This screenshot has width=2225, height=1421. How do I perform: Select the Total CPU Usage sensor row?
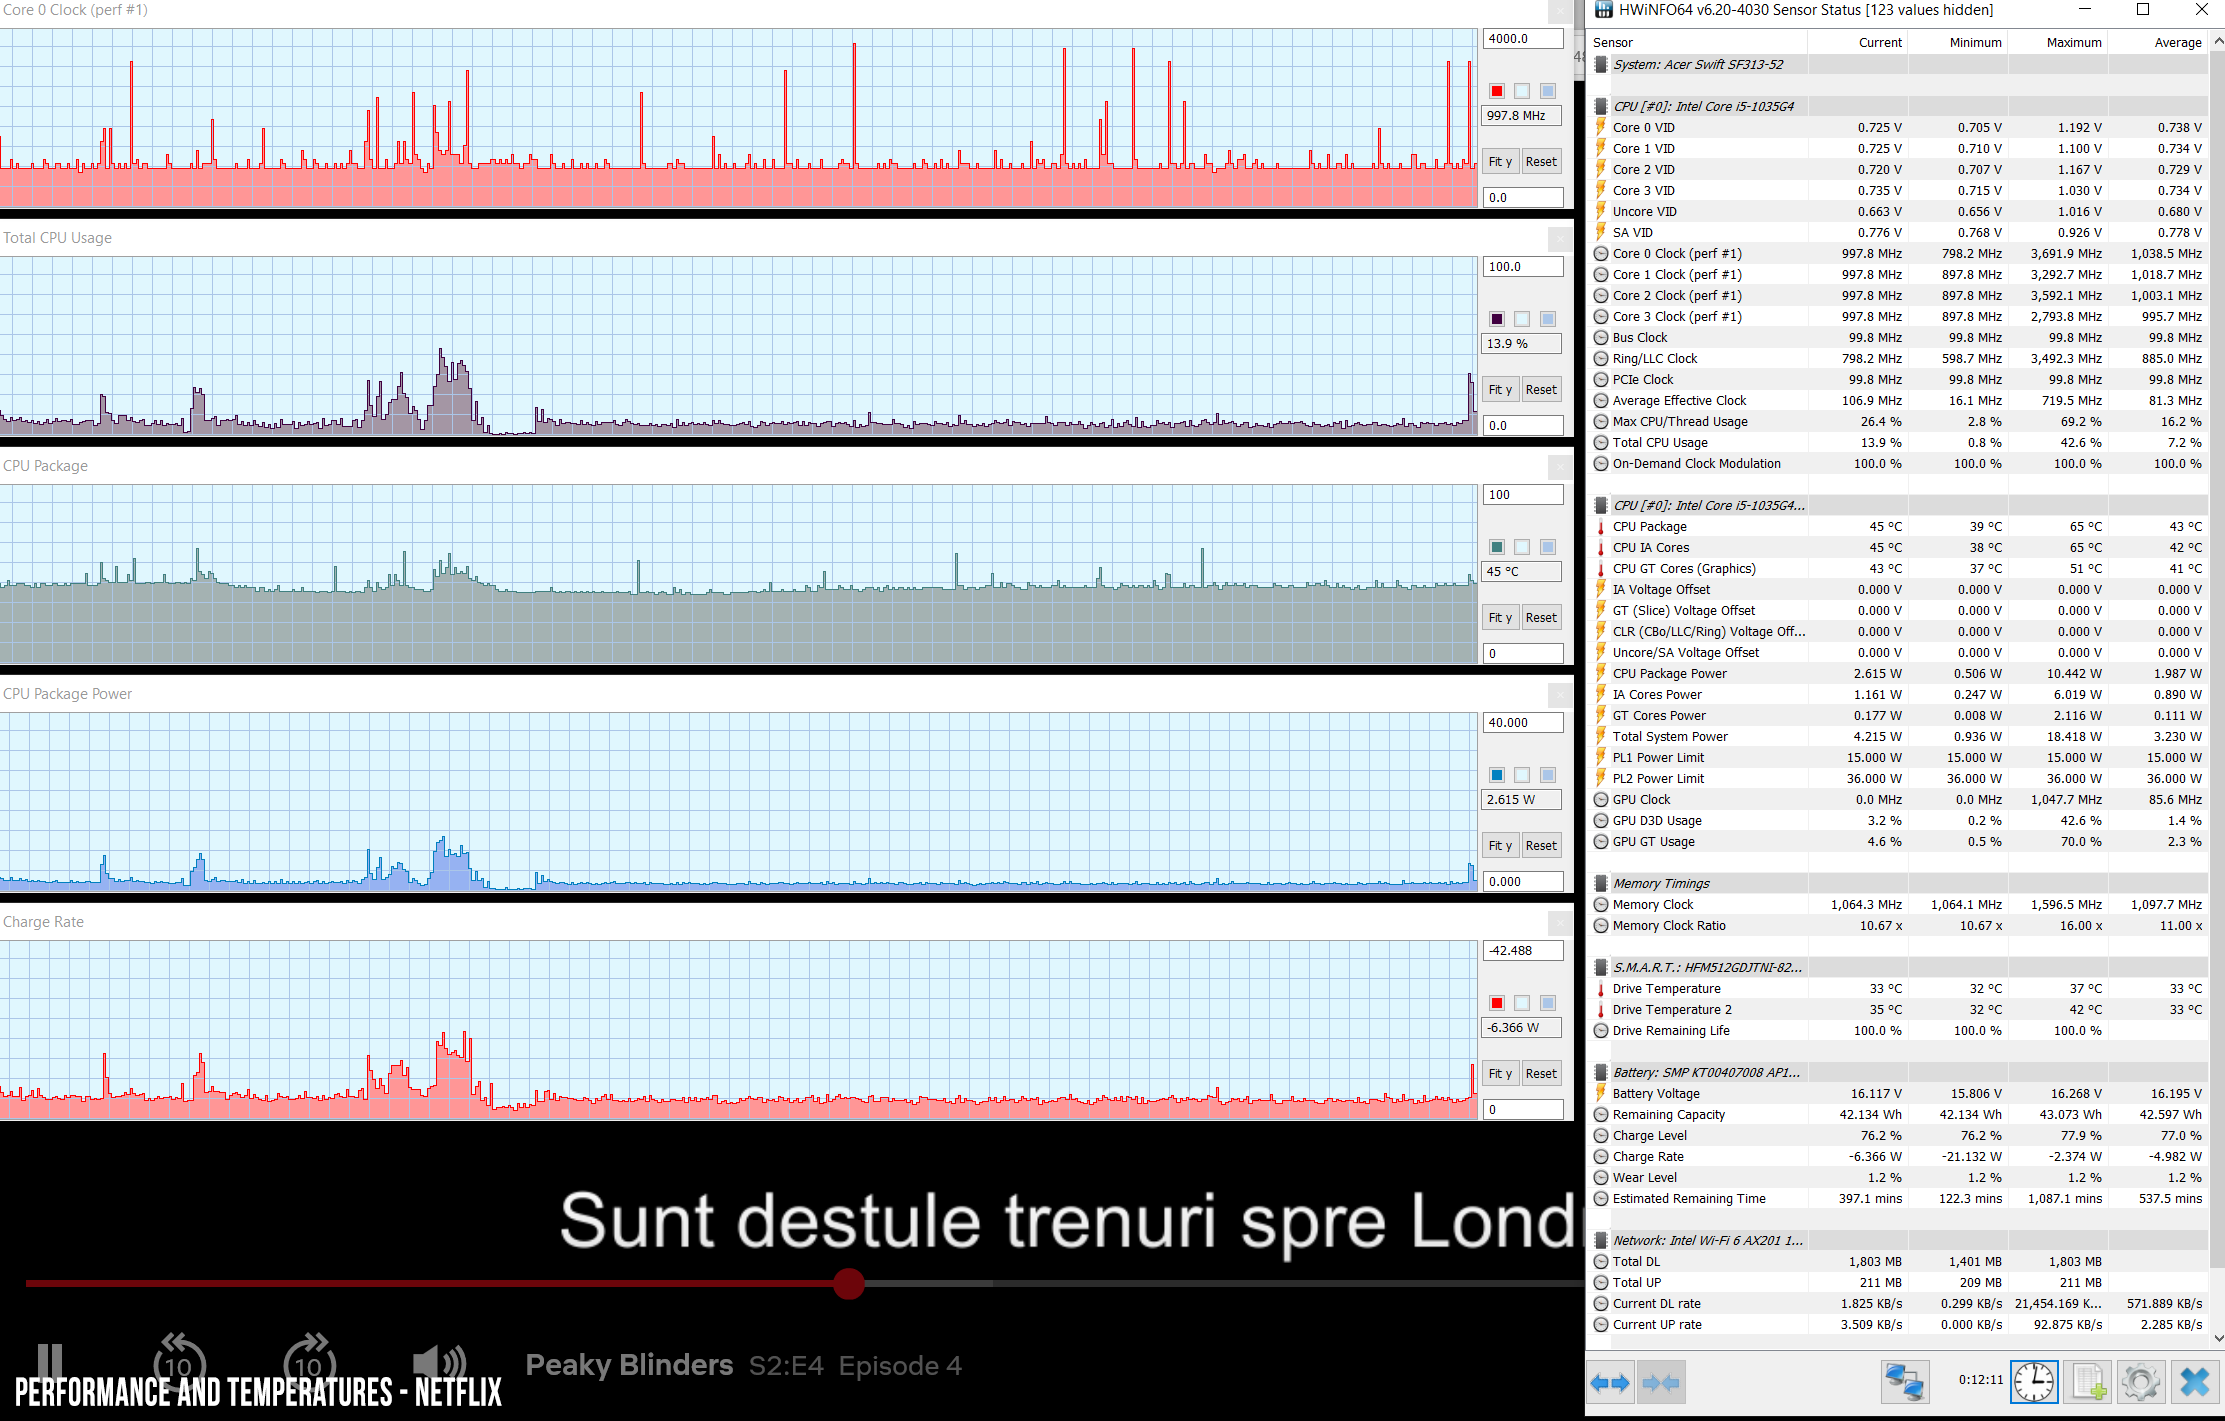coord(1898,443)
